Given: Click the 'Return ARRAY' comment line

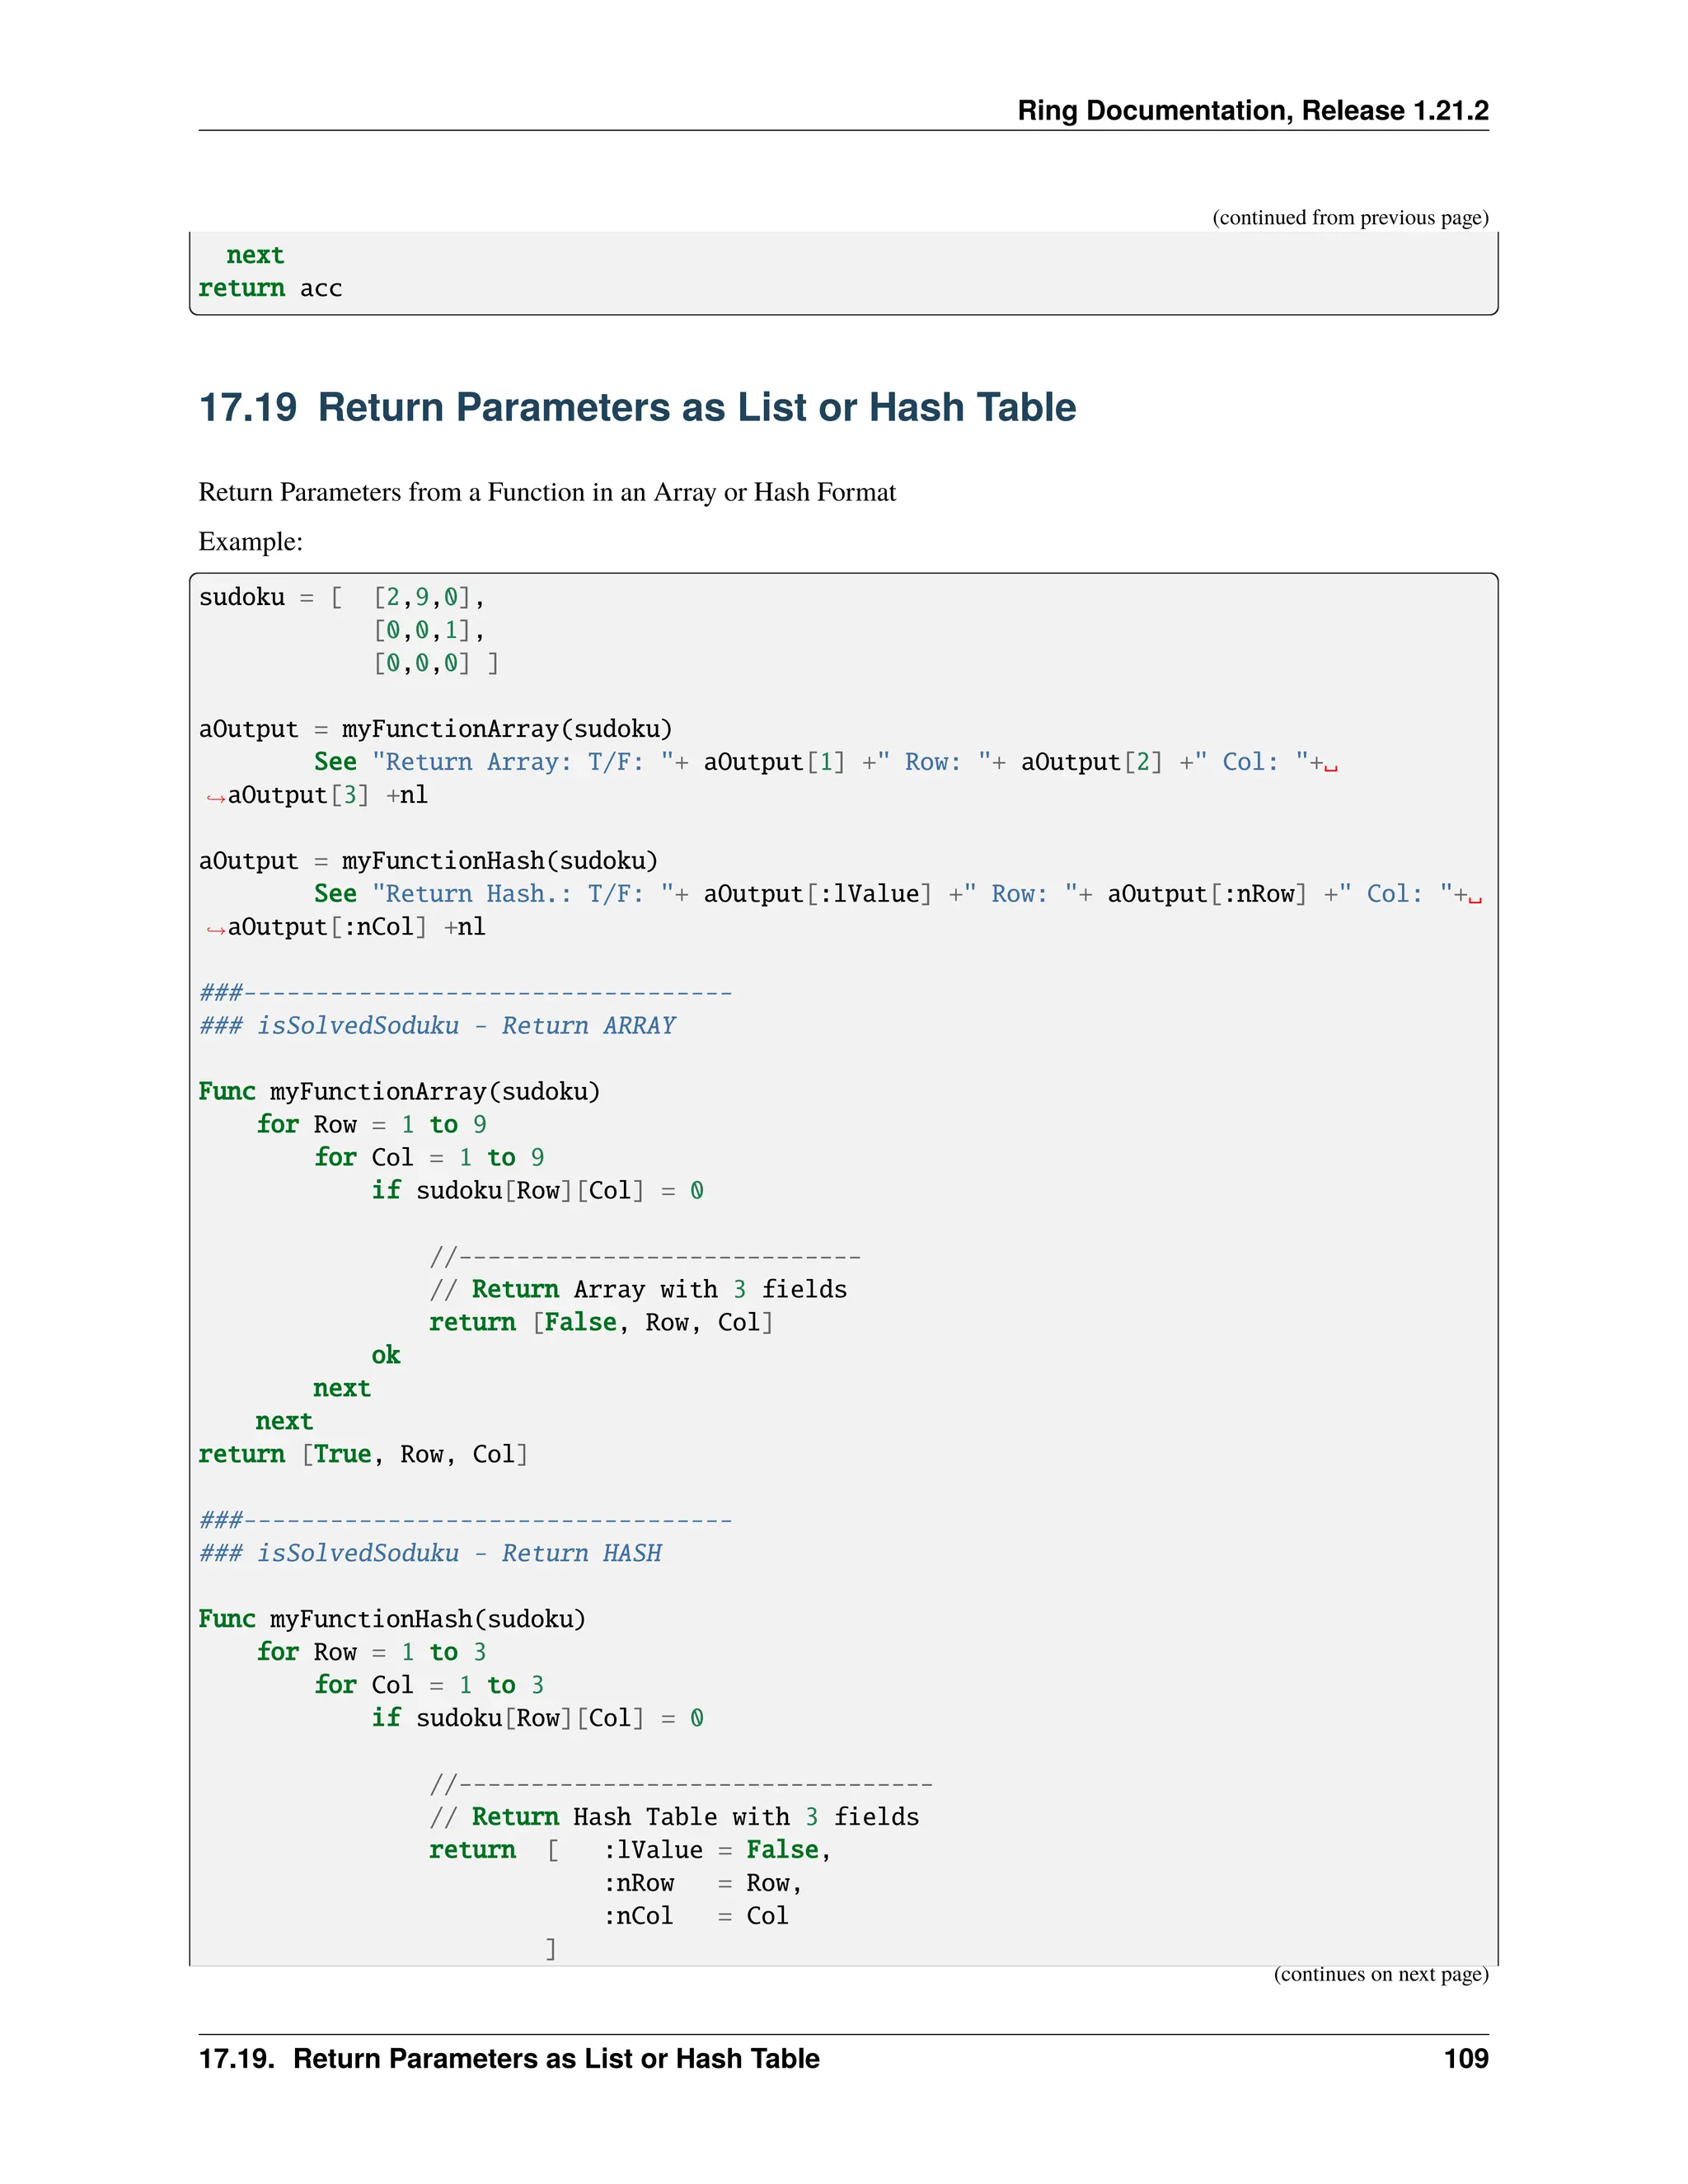Looking at the screenshot, I should [x=437, y=1026].
